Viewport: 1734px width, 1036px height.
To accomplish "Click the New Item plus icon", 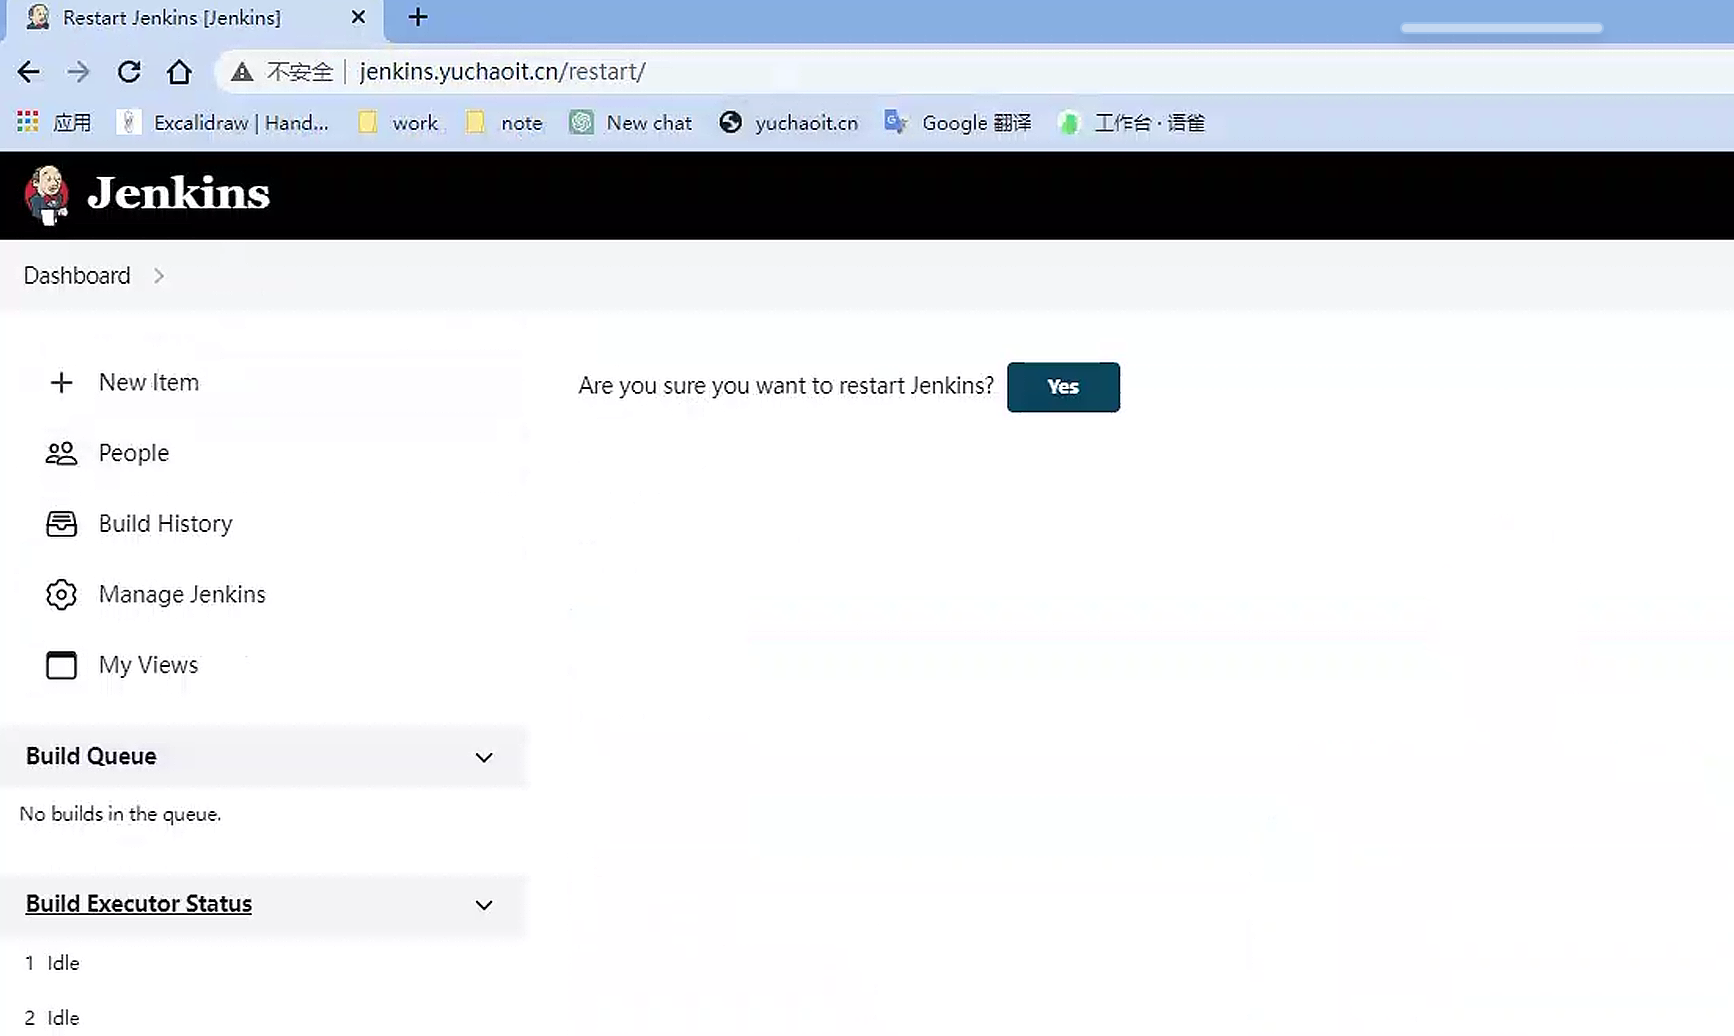I will (x=61, y=383).
